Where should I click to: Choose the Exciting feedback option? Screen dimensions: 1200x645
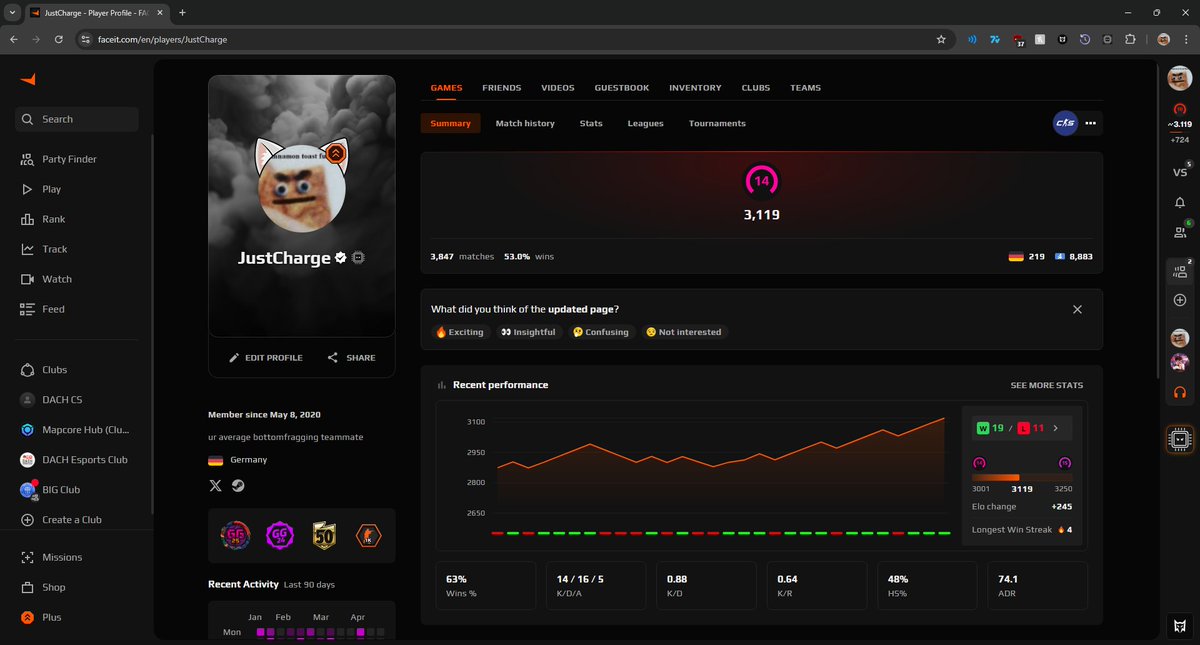pos(460,332)
